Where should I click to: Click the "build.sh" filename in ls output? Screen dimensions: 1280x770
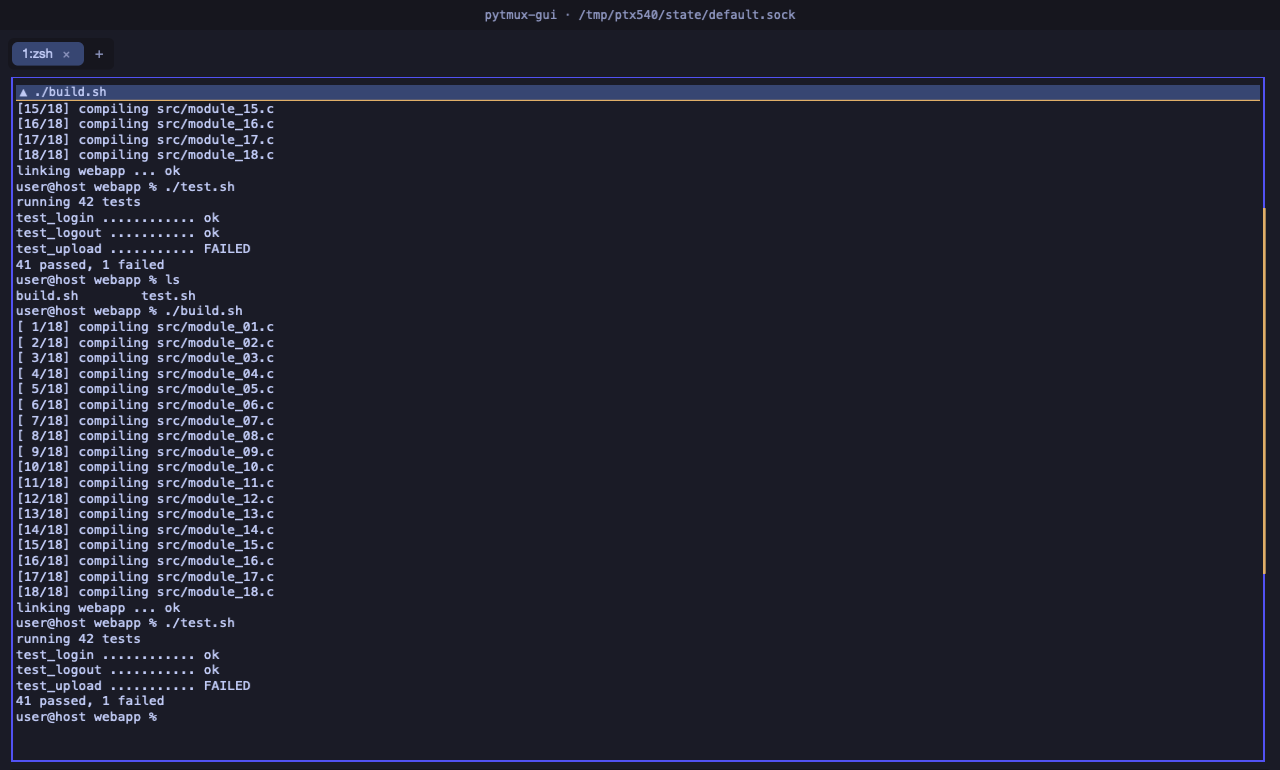click(x=47, y=296)
